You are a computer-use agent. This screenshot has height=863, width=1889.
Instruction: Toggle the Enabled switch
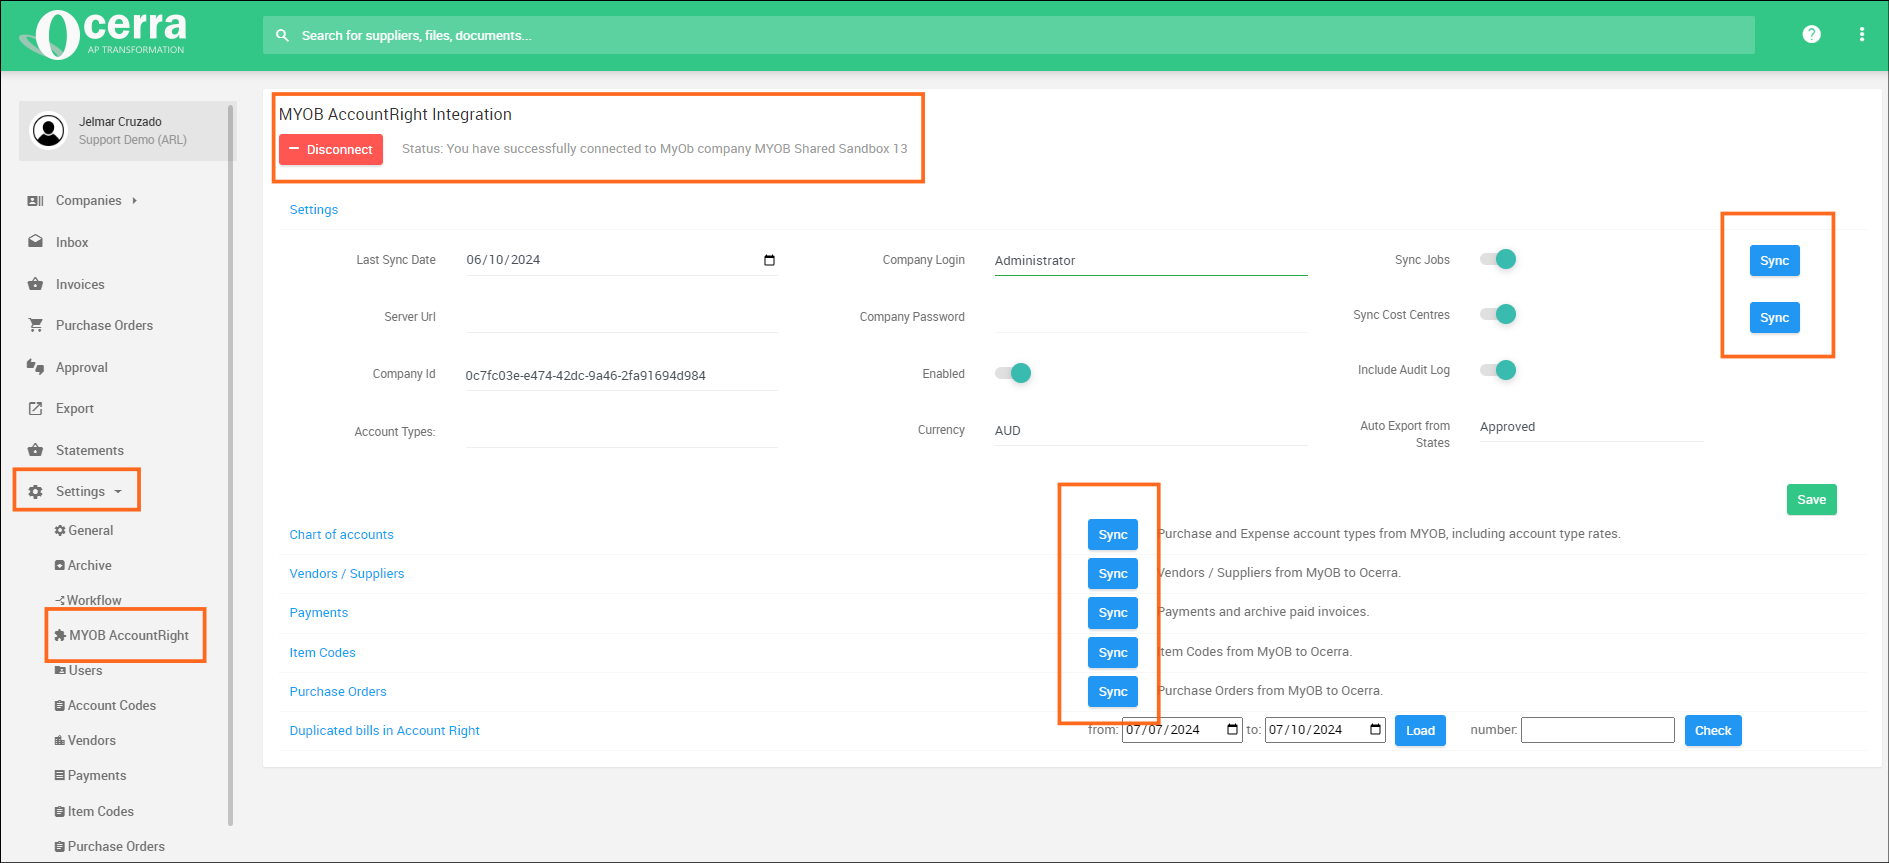[1013, 373]
